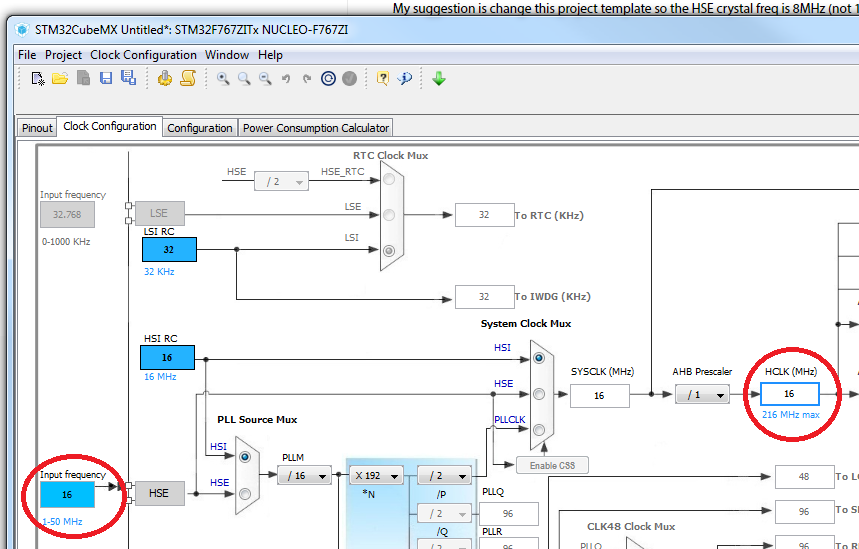The width and height of the screenshot is (859, 549).
Task: Open the AHB Prescaler /1 dropdown
Action: pyautogui.click(x=702, y=394)
